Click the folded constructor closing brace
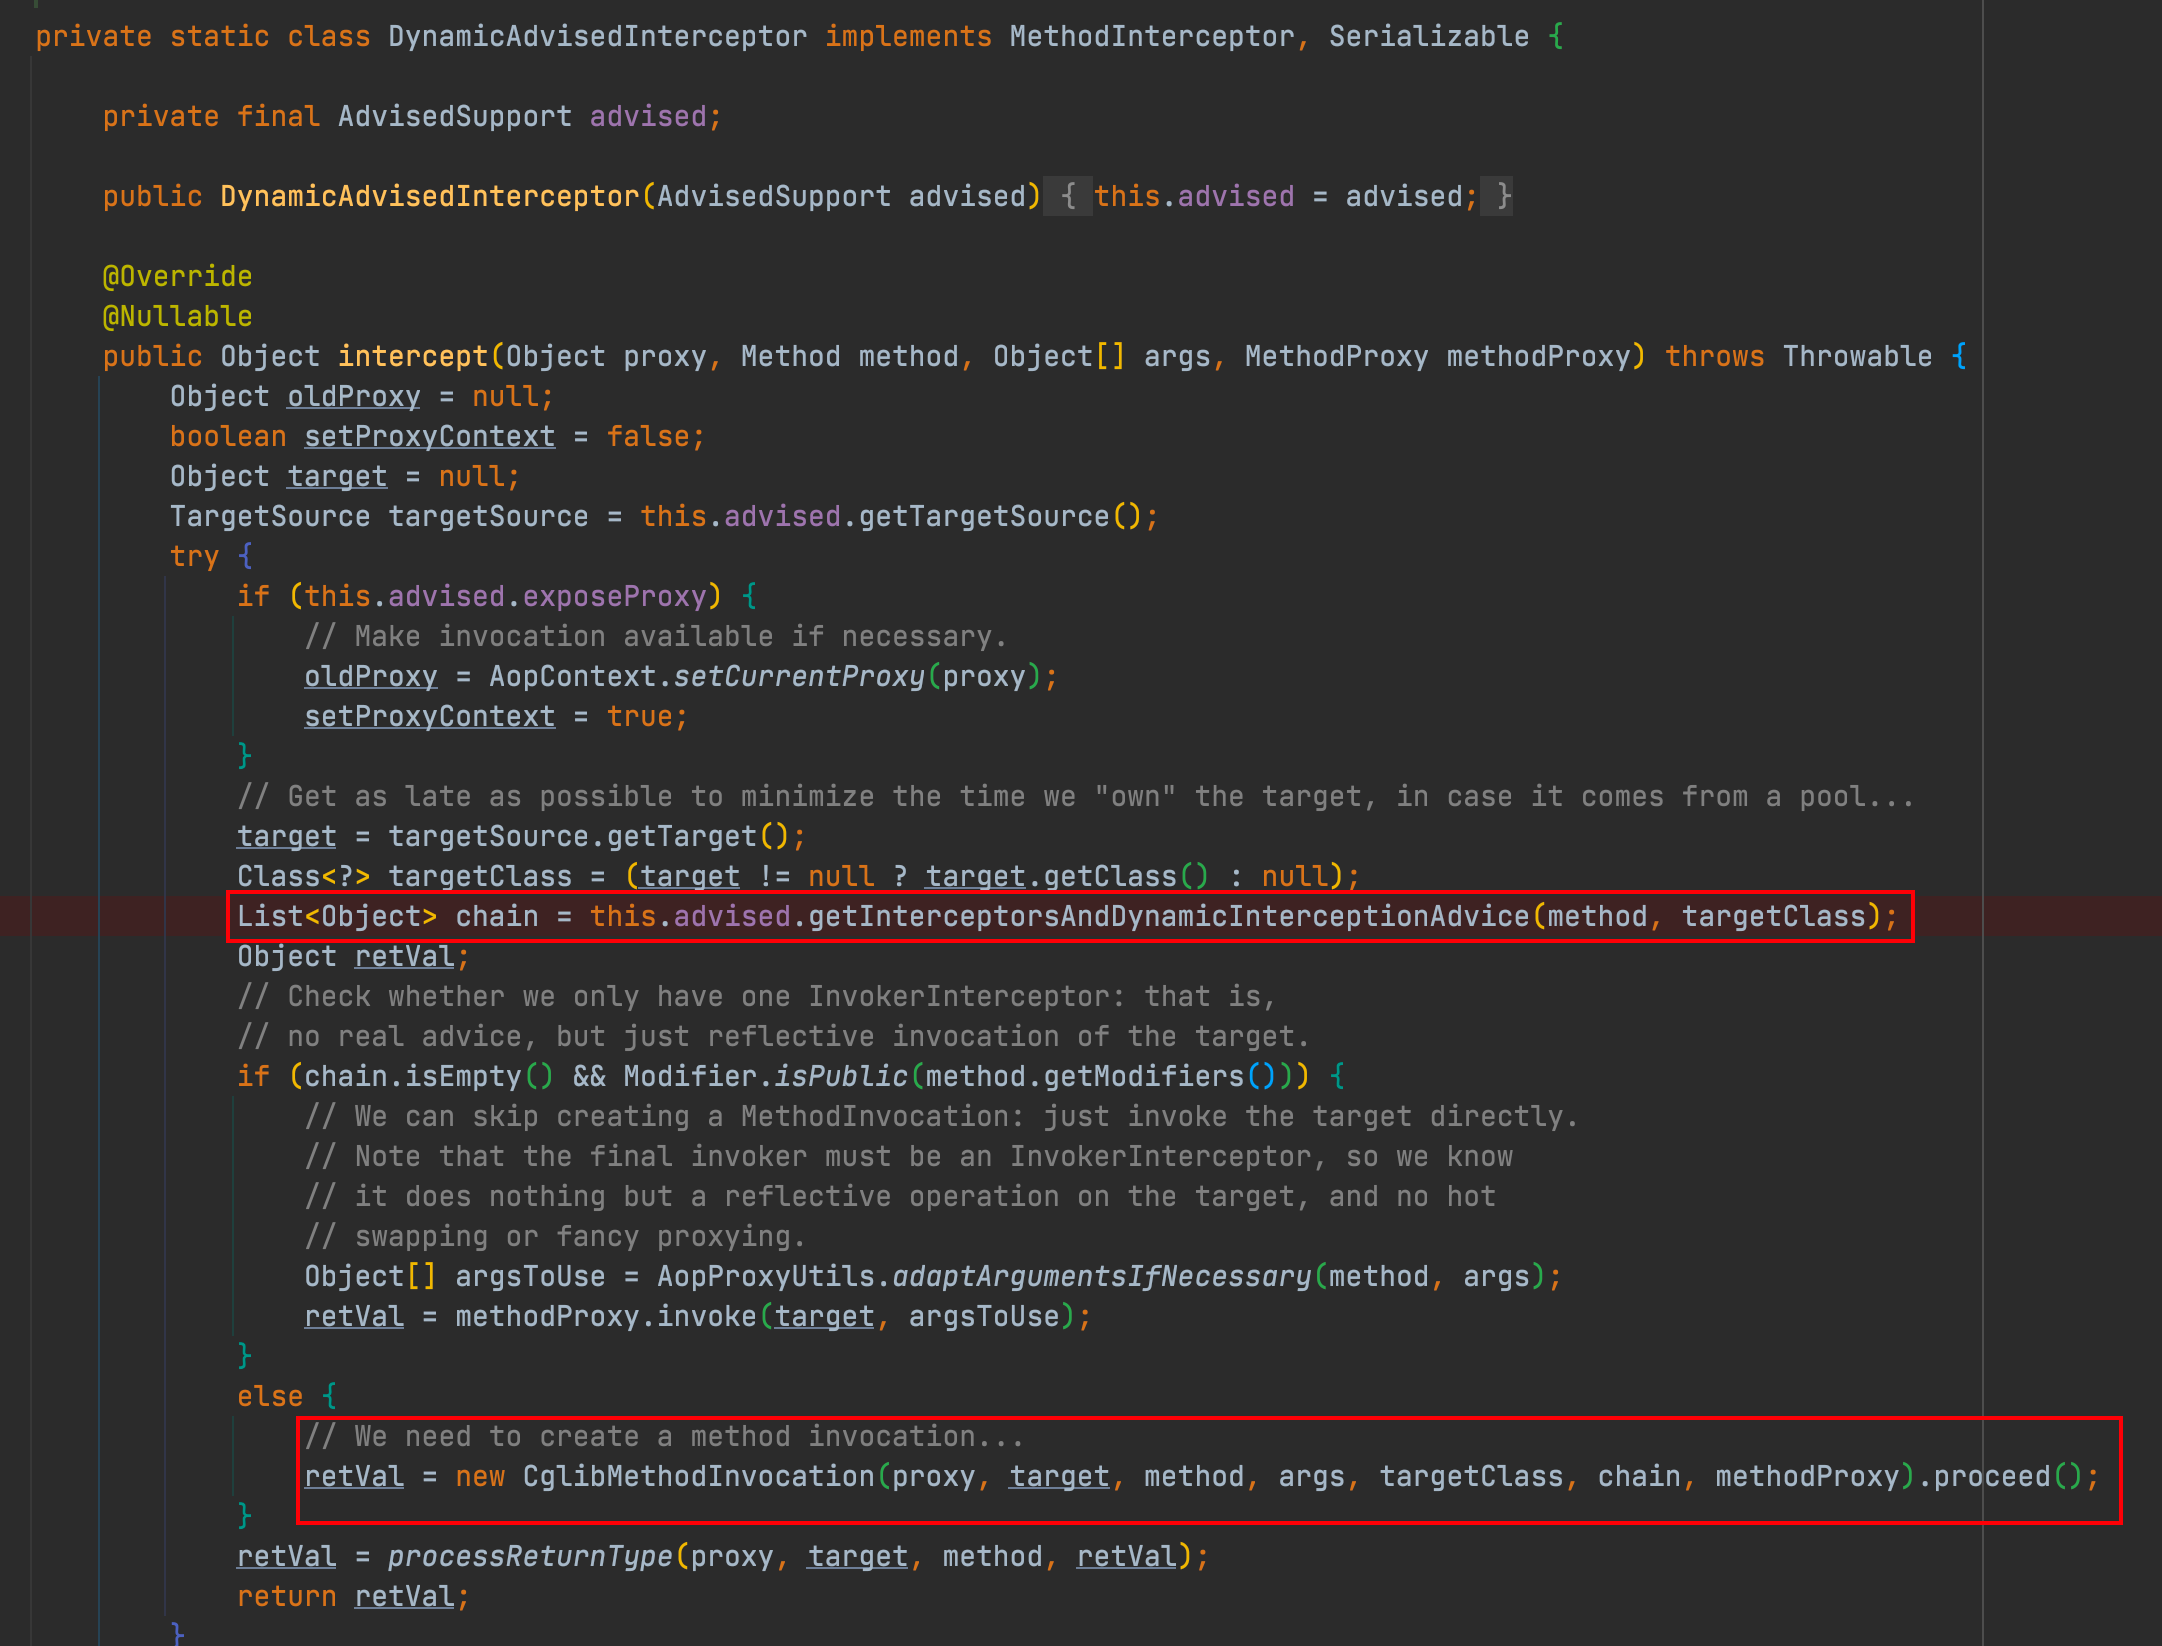 click(1503, 196)
